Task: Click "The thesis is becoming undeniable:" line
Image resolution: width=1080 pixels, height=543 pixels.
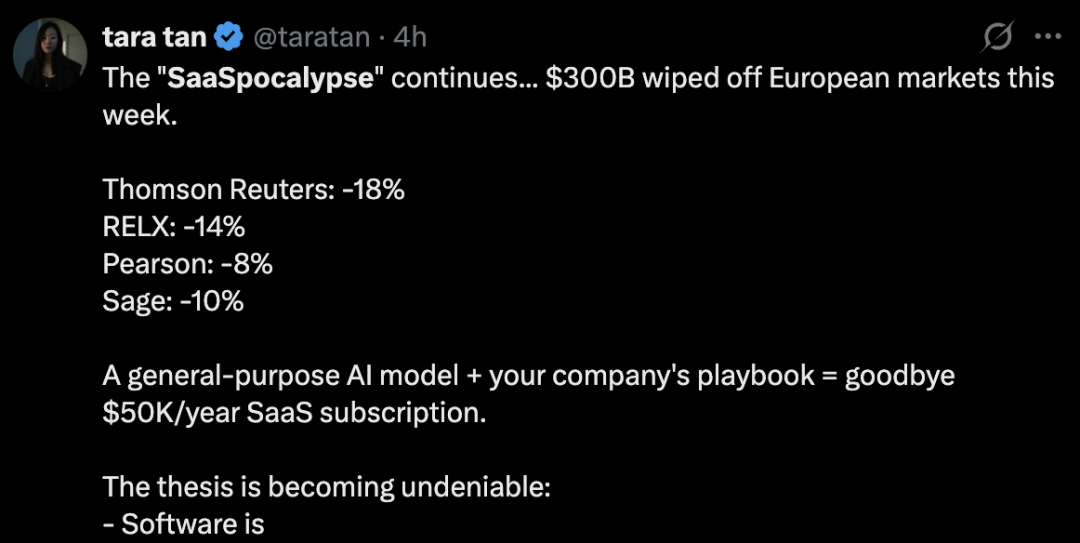Action: [326, 487]
